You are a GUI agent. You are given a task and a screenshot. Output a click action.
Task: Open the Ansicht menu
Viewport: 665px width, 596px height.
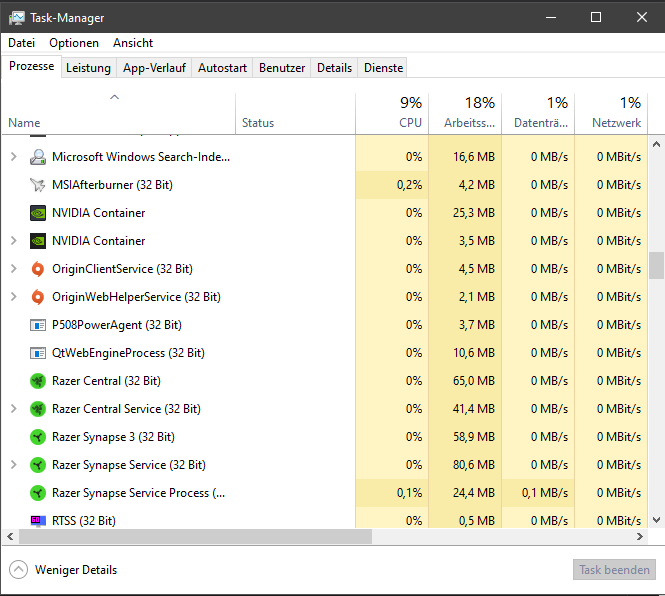(x=133, y=43)
